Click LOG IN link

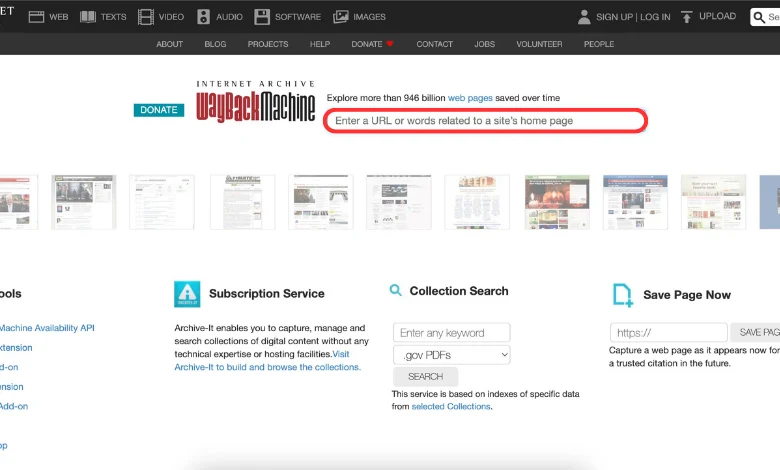(x=655, y=17)
